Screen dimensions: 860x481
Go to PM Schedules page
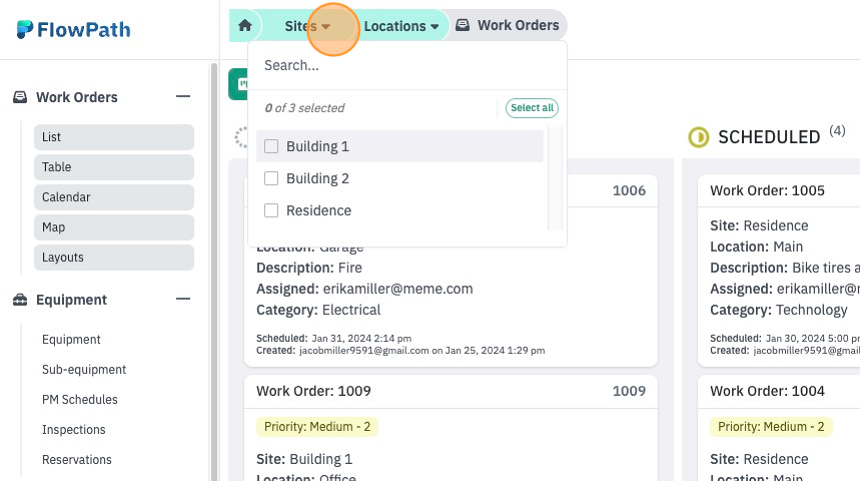[80, 399]
